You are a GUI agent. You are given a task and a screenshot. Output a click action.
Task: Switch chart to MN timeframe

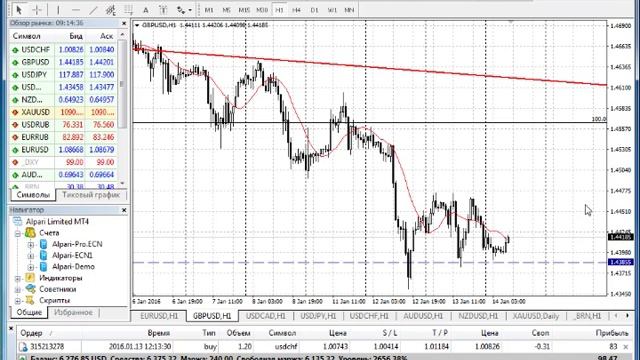[x=349, y=10]
